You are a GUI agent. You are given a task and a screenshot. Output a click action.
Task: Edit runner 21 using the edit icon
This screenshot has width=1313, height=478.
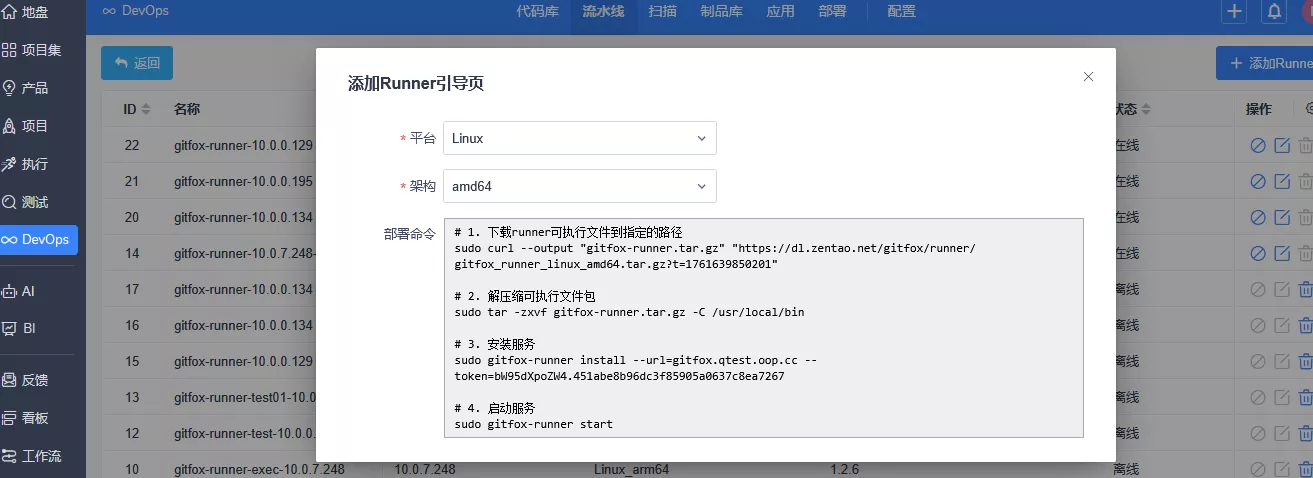click(1282, 181)
